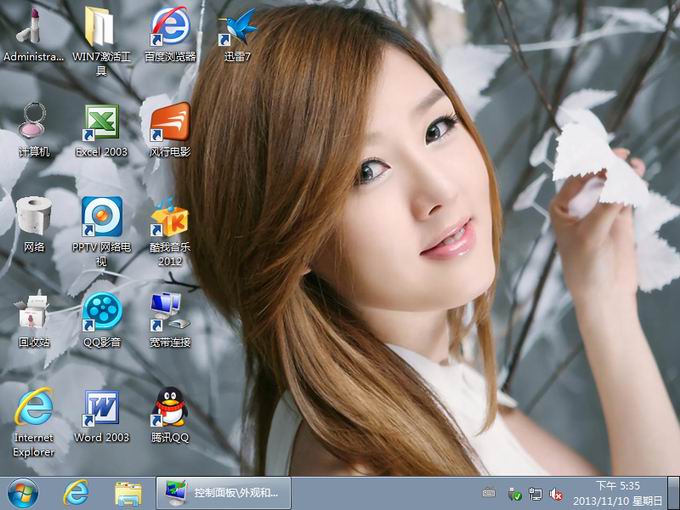The height and width of the screenshot is (510, 680).
Task: Launch Internet Explorer from the taskbar
Action: pyautogui.click(x=76, y=492)
